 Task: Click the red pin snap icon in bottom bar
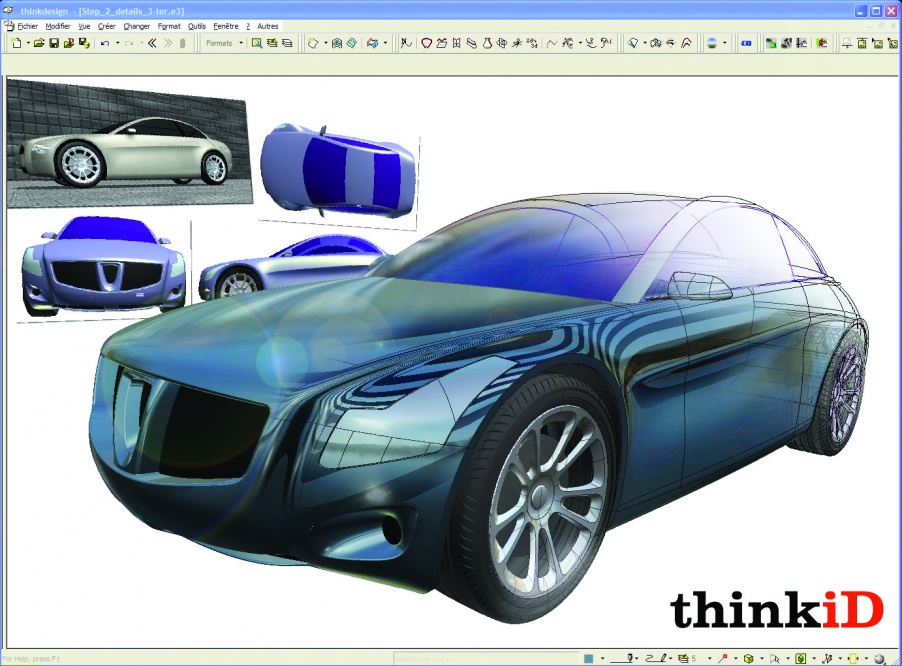[723, 659]
